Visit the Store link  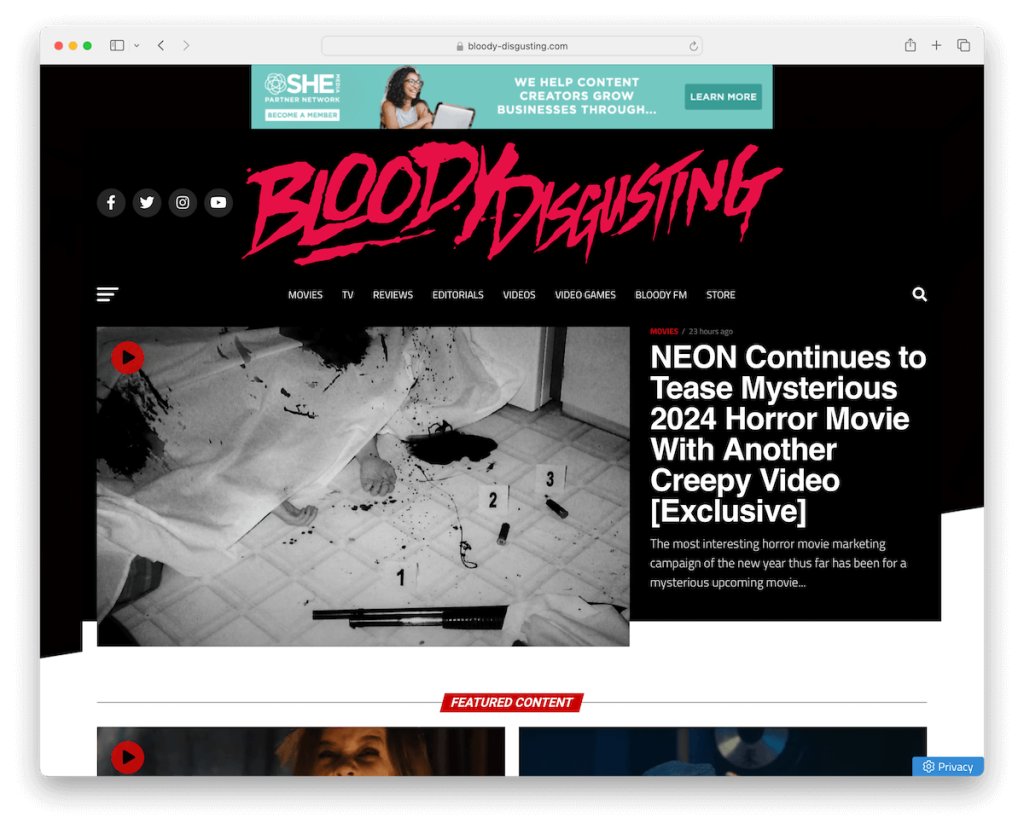pyautogui.click(x=720, y=295)
